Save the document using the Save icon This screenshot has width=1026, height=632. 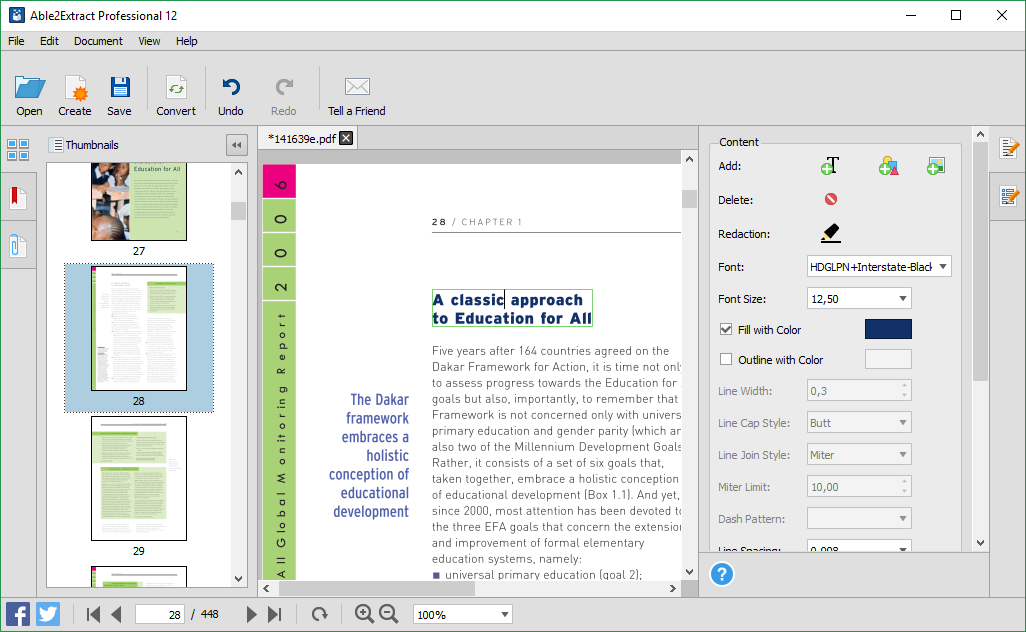pyautogui.click(x=119, y=96)
